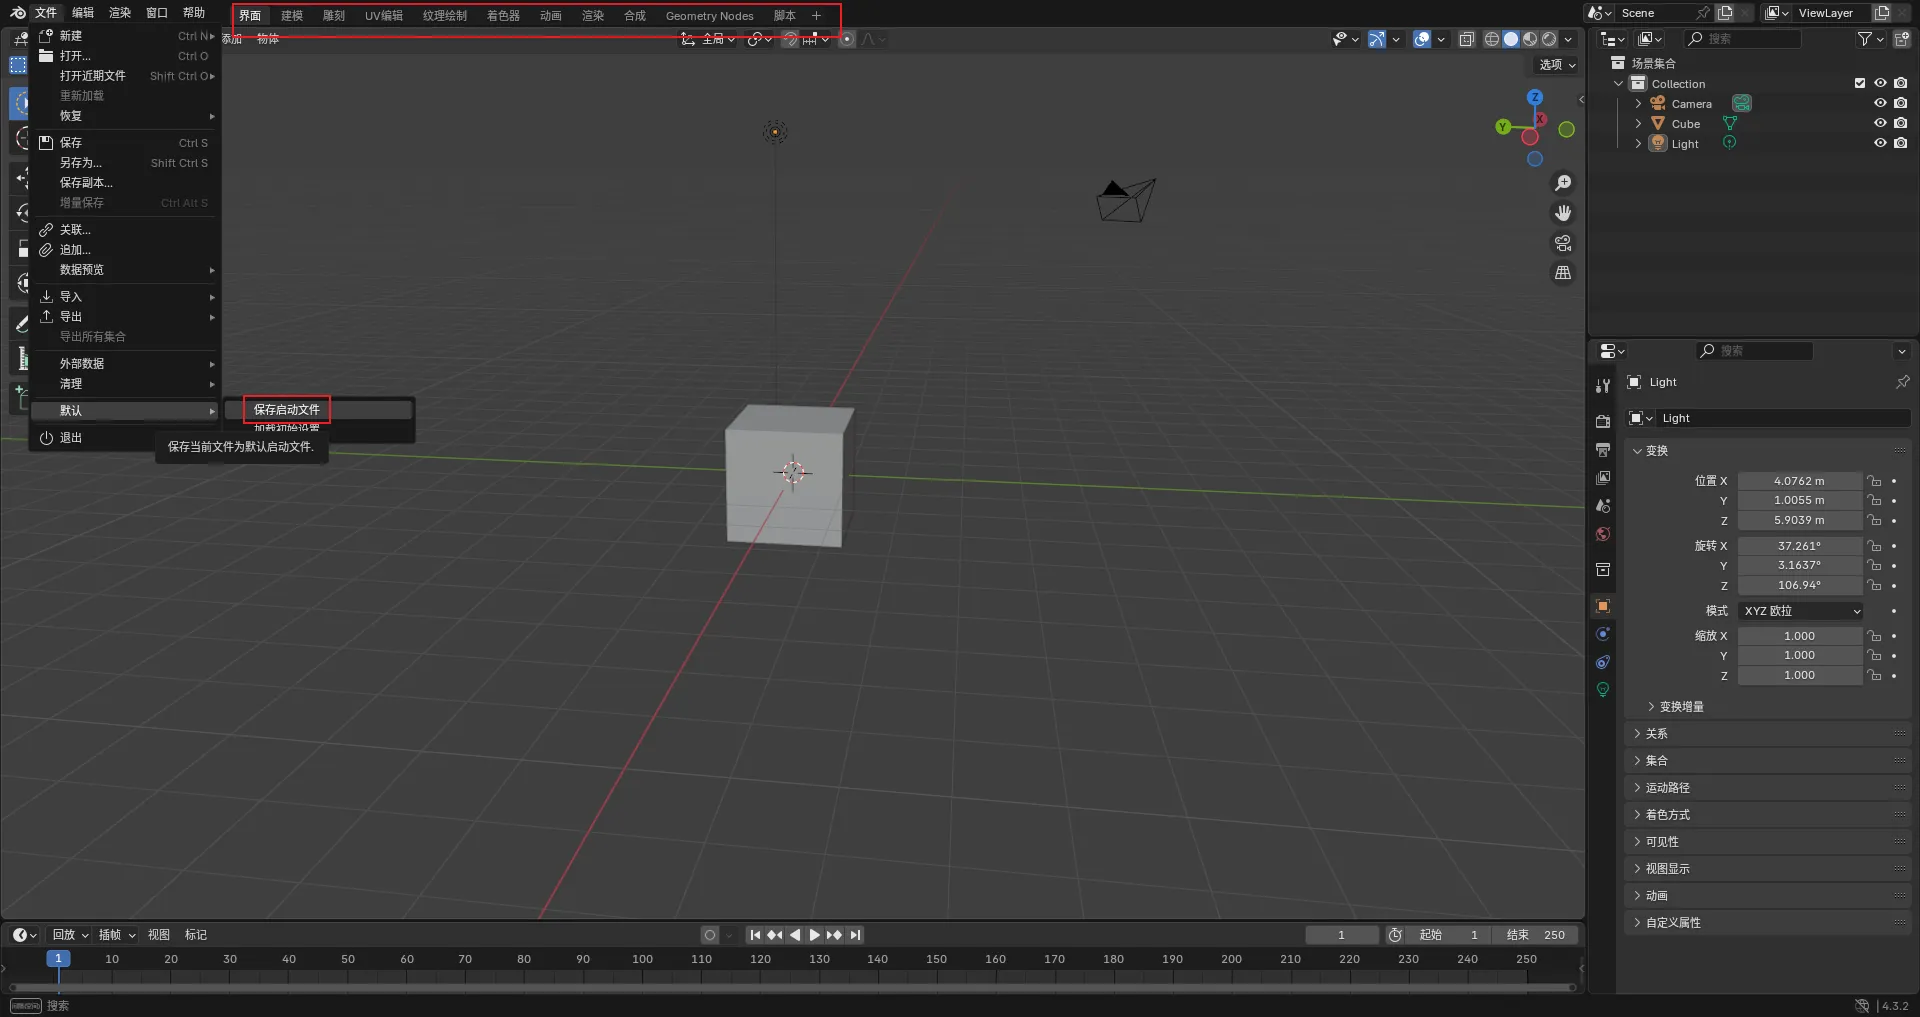Image resolution: width=1920 pixels, height=1017 pixels.
Task: Hide Camera in viewport via eye icon
Action: 1880,103
